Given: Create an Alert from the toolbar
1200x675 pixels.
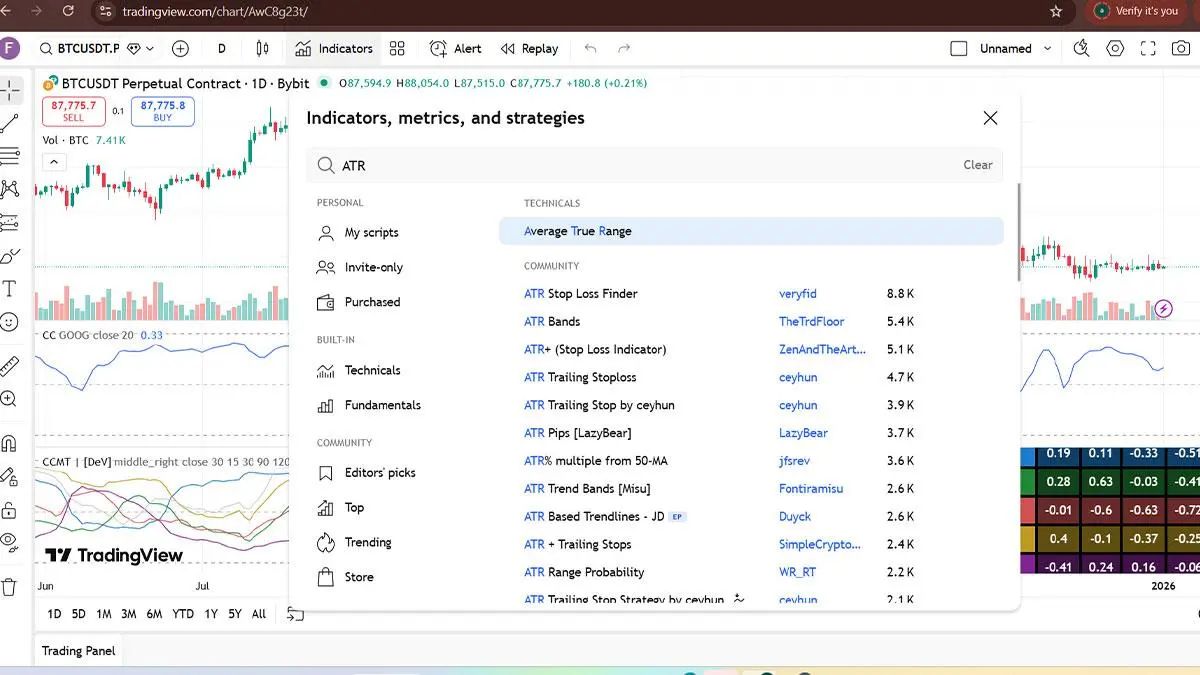Looking at the screenshot, I should tap(455, 48).
